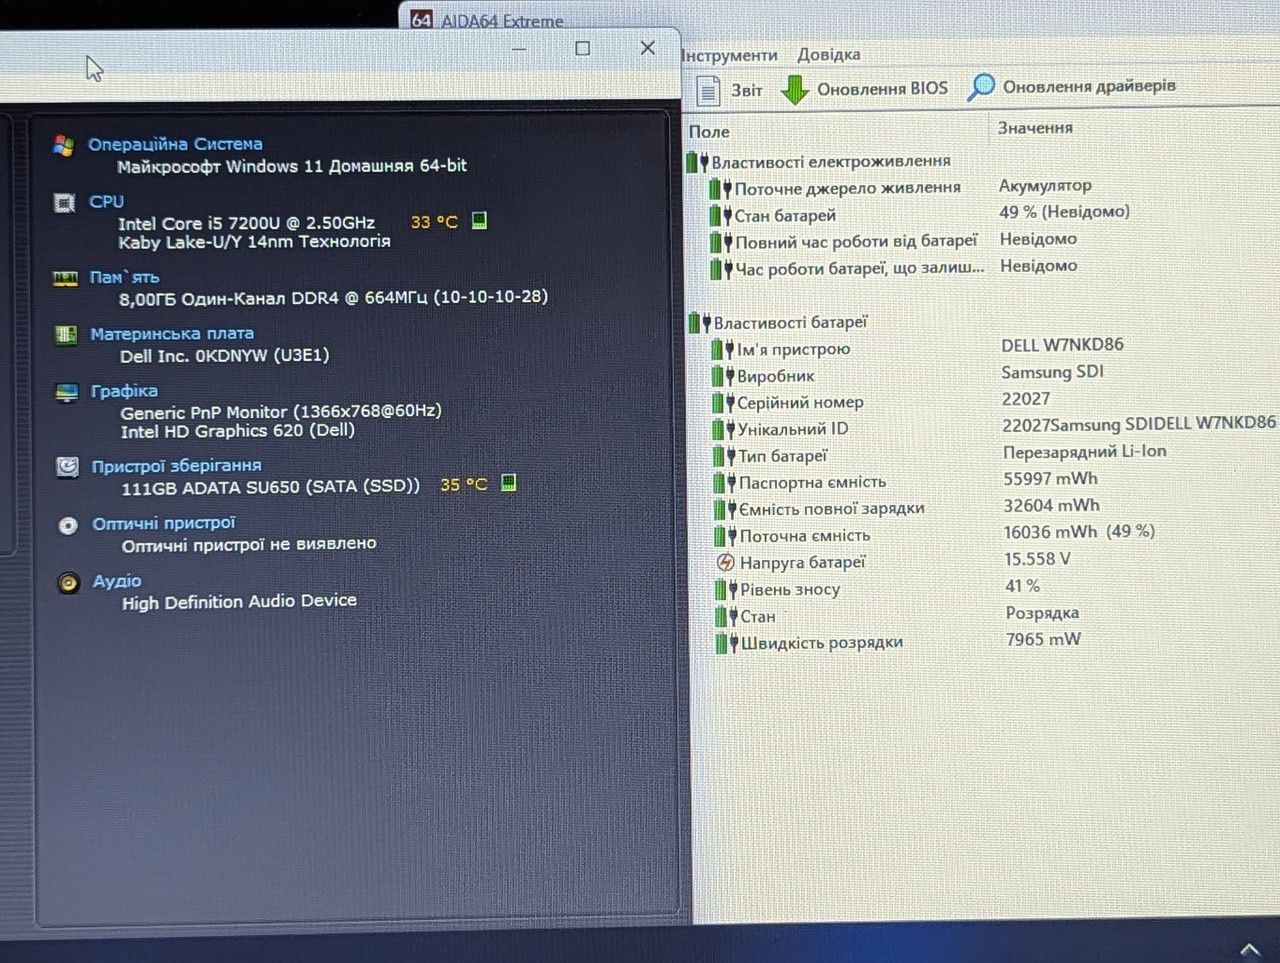
Task: Select the Властивості батареї group row
Action: pyautogui.click(x=790, y=322)
